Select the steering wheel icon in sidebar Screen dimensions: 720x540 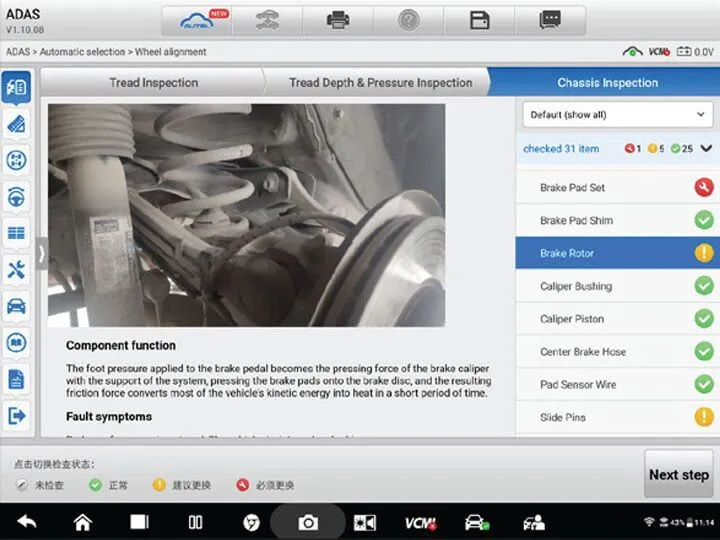pos(16,196)
